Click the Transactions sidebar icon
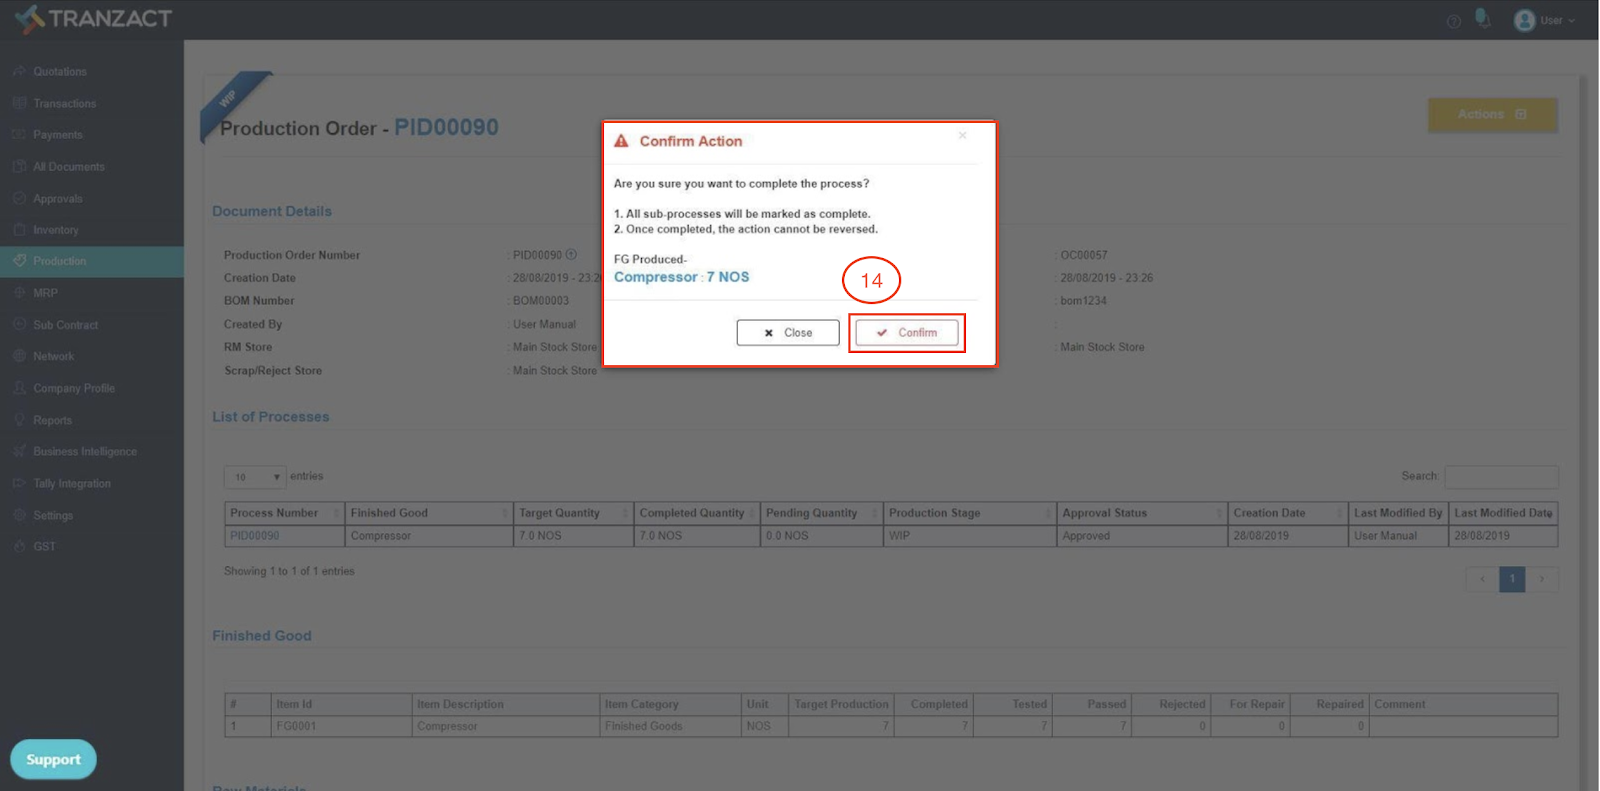The width and height of the screenshot is (1600, 791). (19, 103)
